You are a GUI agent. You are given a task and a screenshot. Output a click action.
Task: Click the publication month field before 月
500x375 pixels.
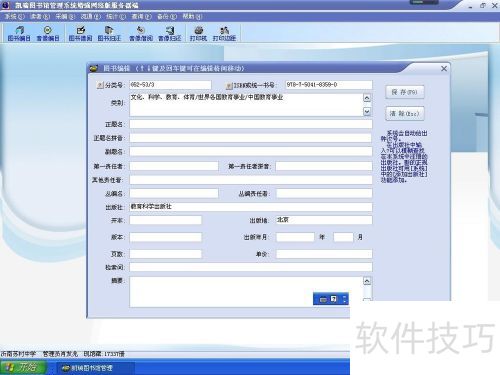[x=343, y=237]
